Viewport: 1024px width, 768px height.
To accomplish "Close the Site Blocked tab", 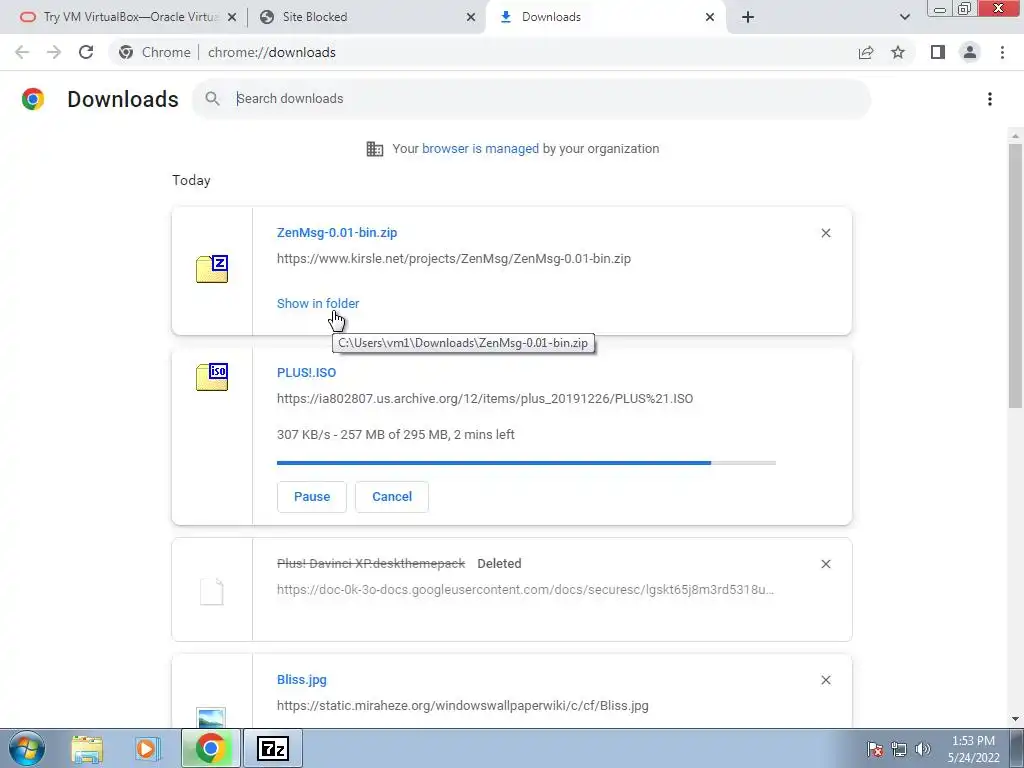I will click(471, 18).
